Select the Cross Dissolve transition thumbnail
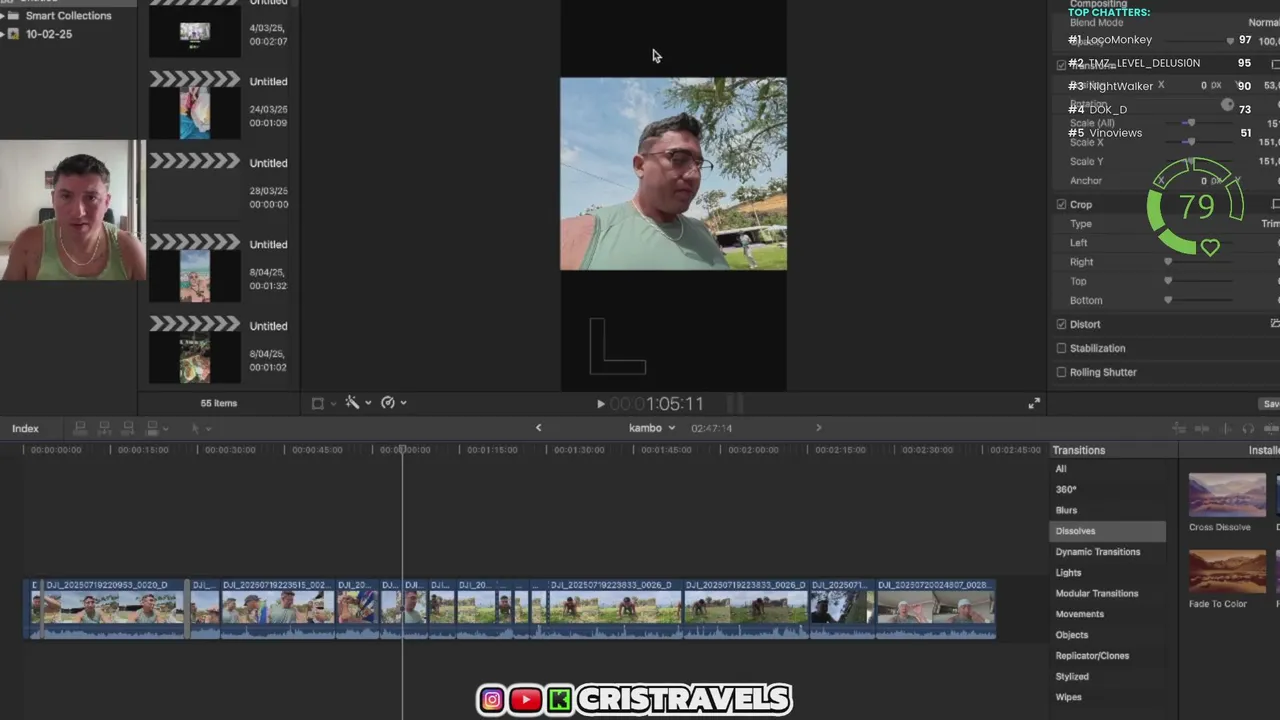 click(x=1227, y=495)
